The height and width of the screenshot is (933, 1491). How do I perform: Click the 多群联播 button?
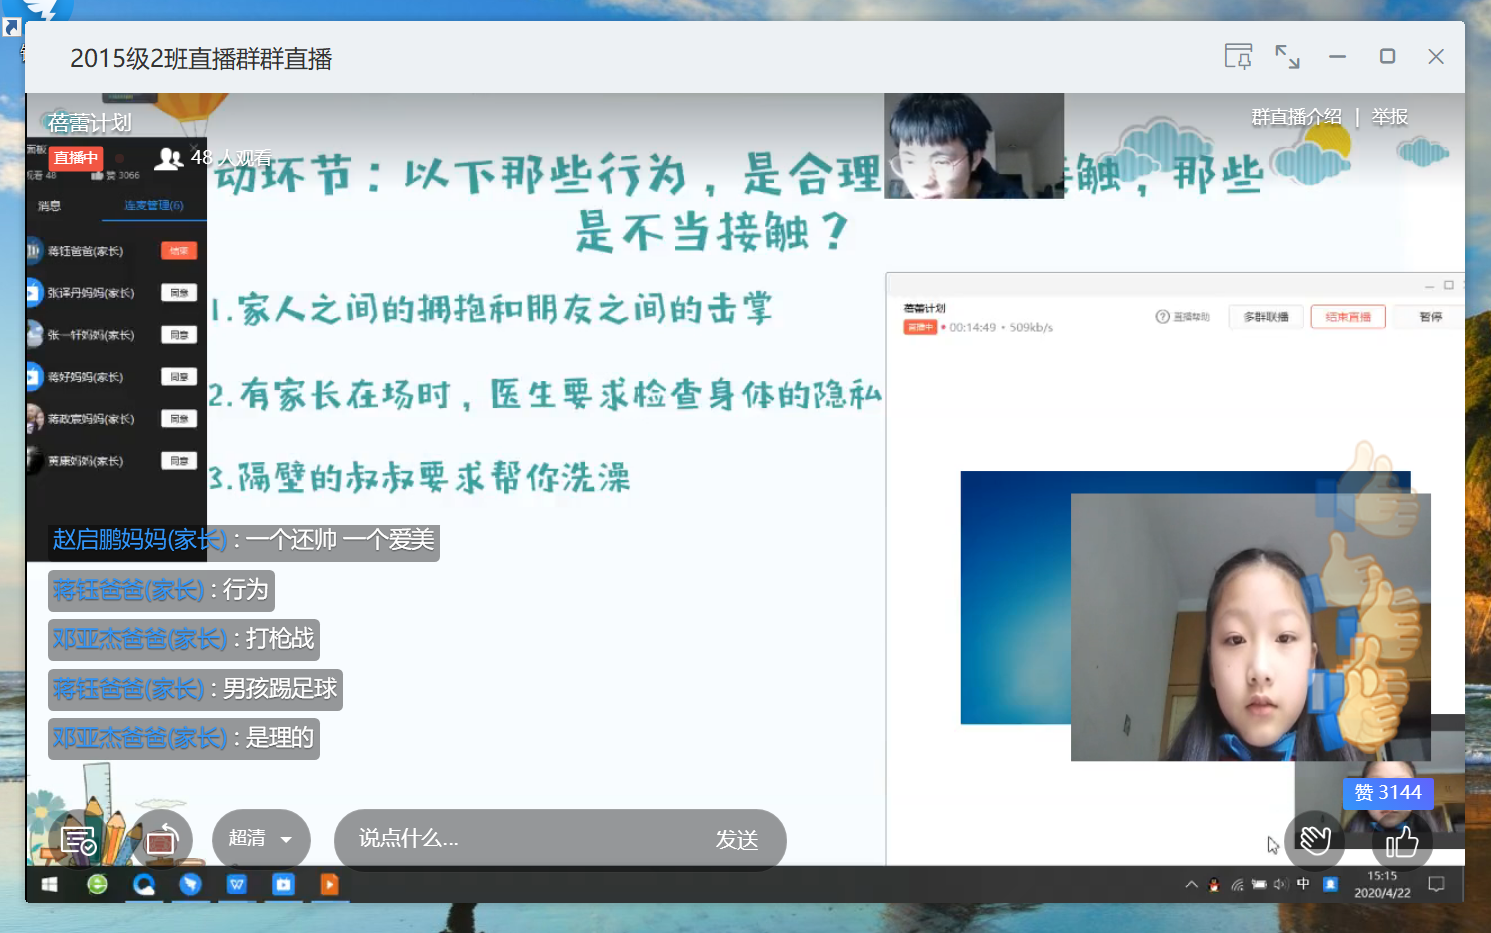point(1265,317)
